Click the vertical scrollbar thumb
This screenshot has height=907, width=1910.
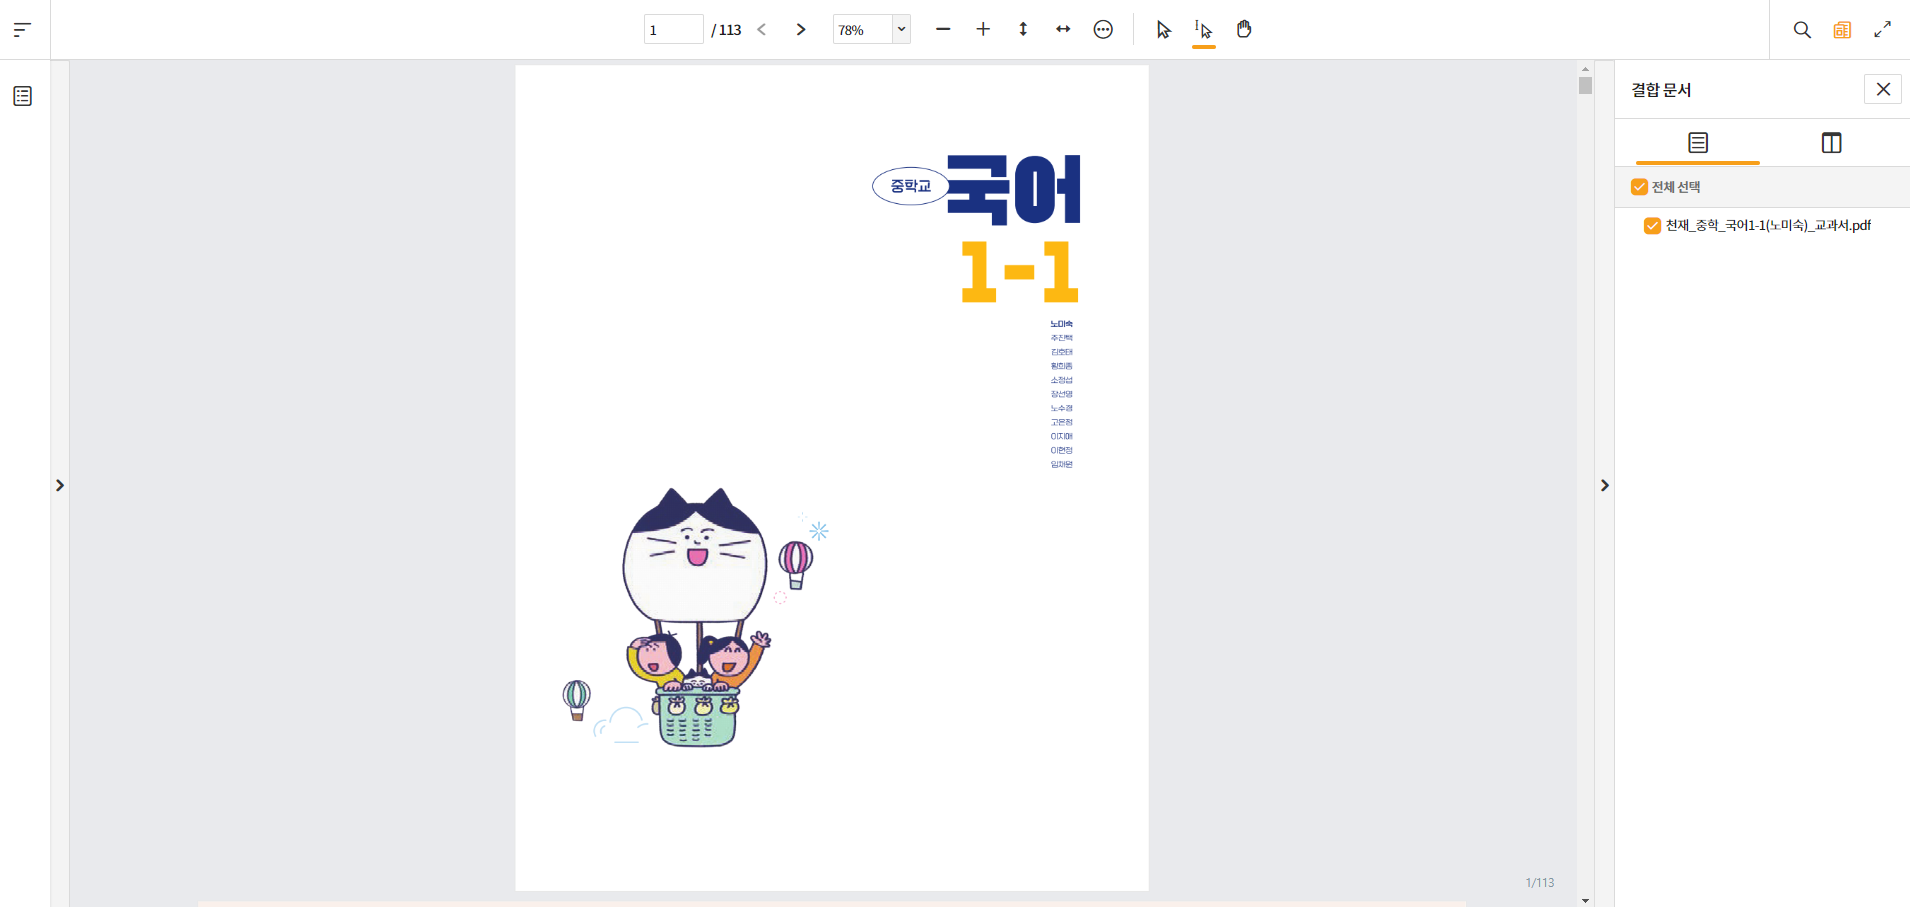(x=1585, y=85)
